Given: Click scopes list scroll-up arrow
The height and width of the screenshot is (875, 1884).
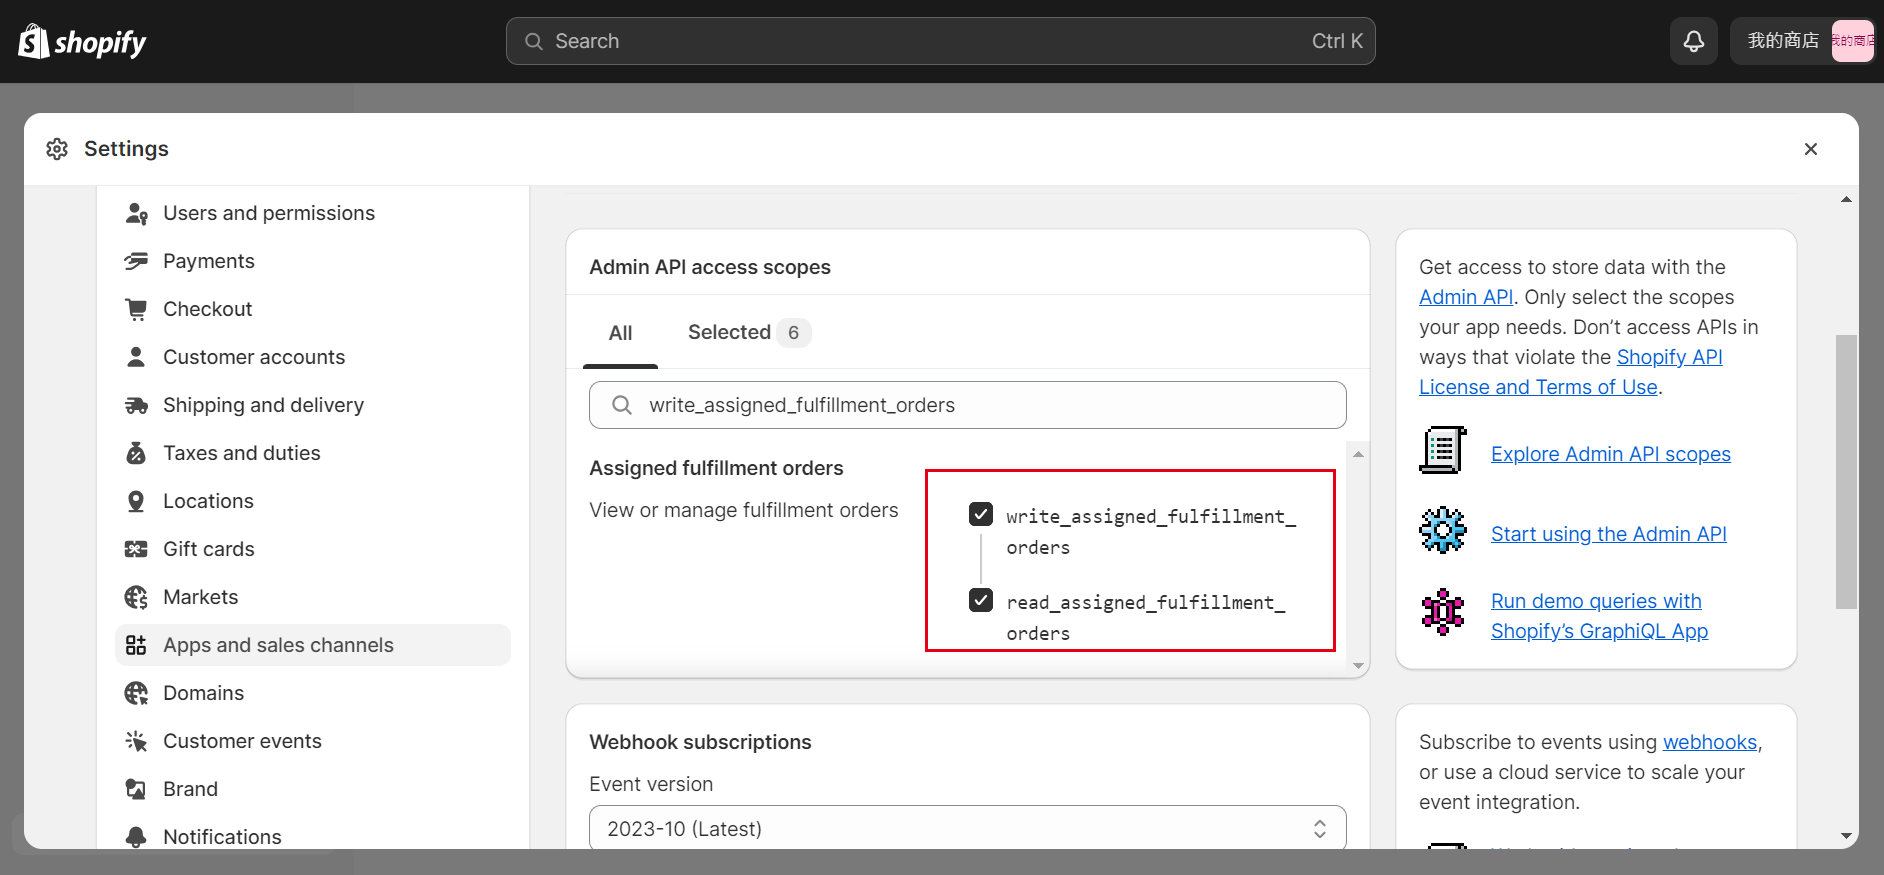Looking at the screenshot, I should point(1358,454).
